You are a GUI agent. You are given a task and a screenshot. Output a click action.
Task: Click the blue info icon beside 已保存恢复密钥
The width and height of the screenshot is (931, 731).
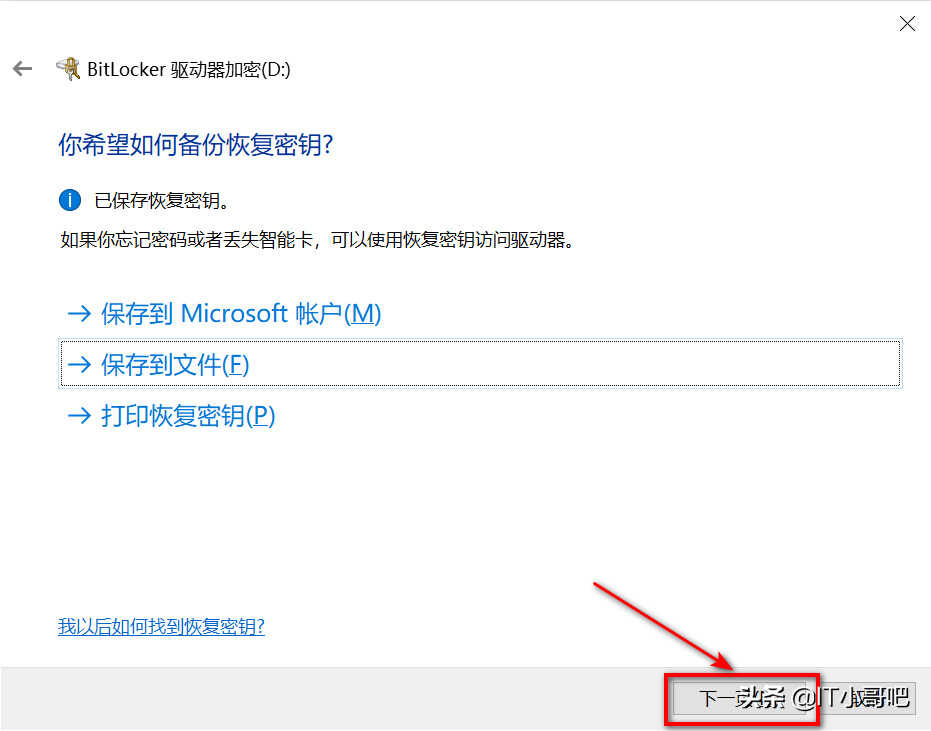[x=69, y=200]
